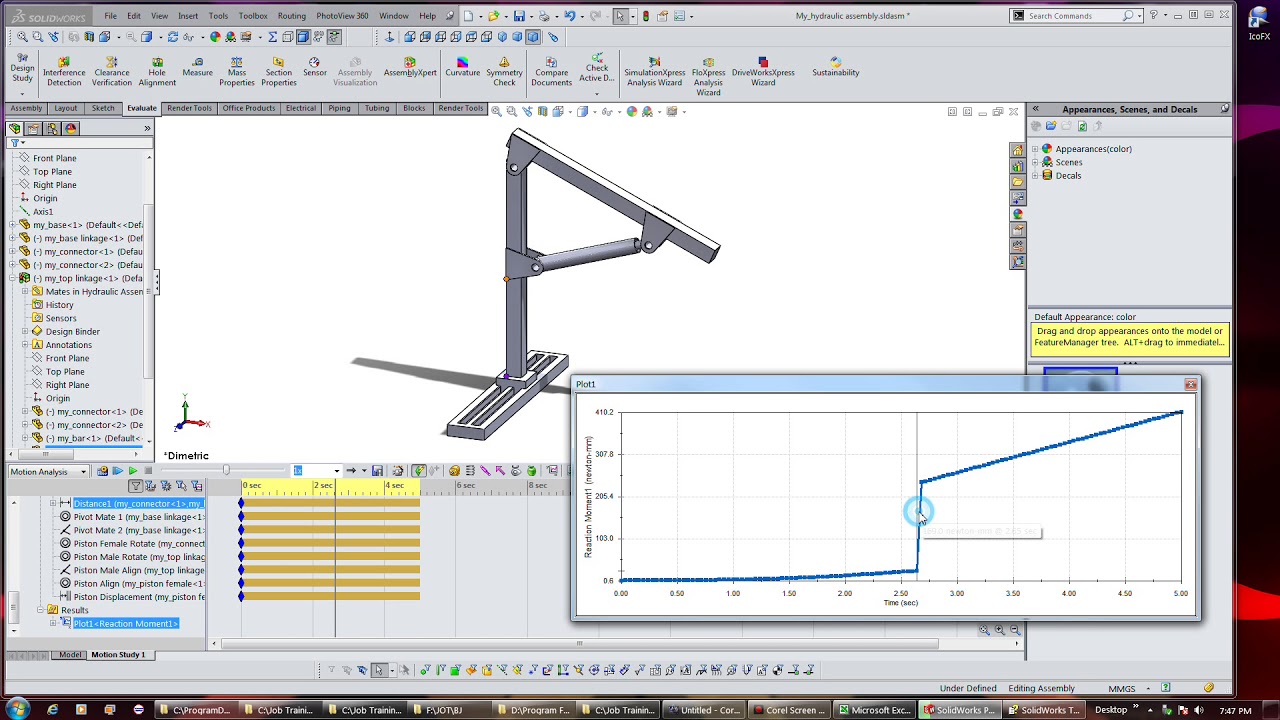Open Mass Properties
Image resolution: width=1280 pixels, height=720 pixels.
(237, 70)
